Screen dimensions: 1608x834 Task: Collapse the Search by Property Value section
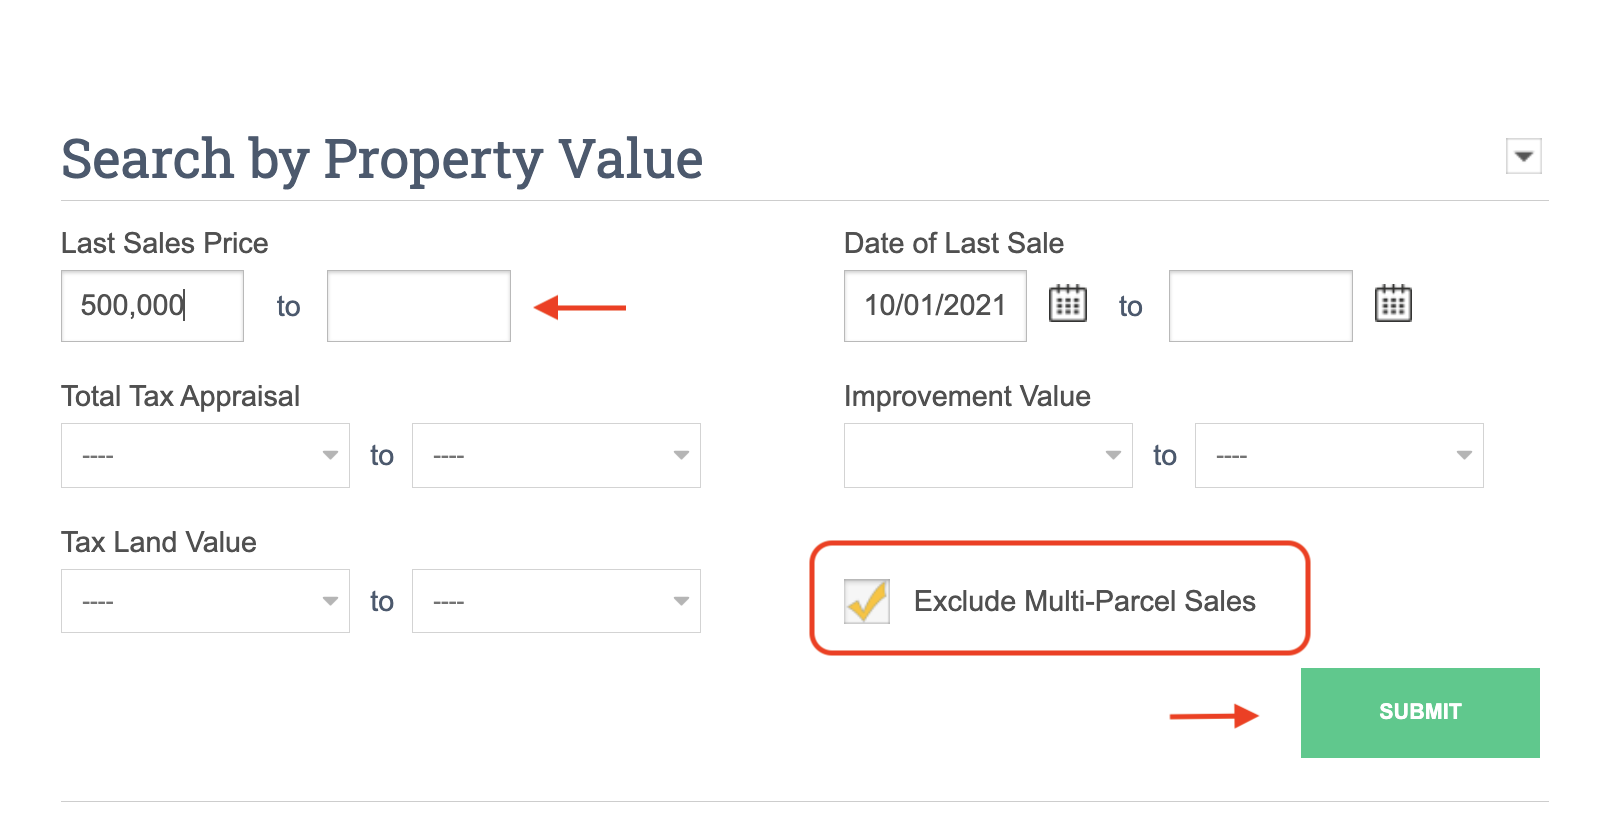click(1523, 156)
